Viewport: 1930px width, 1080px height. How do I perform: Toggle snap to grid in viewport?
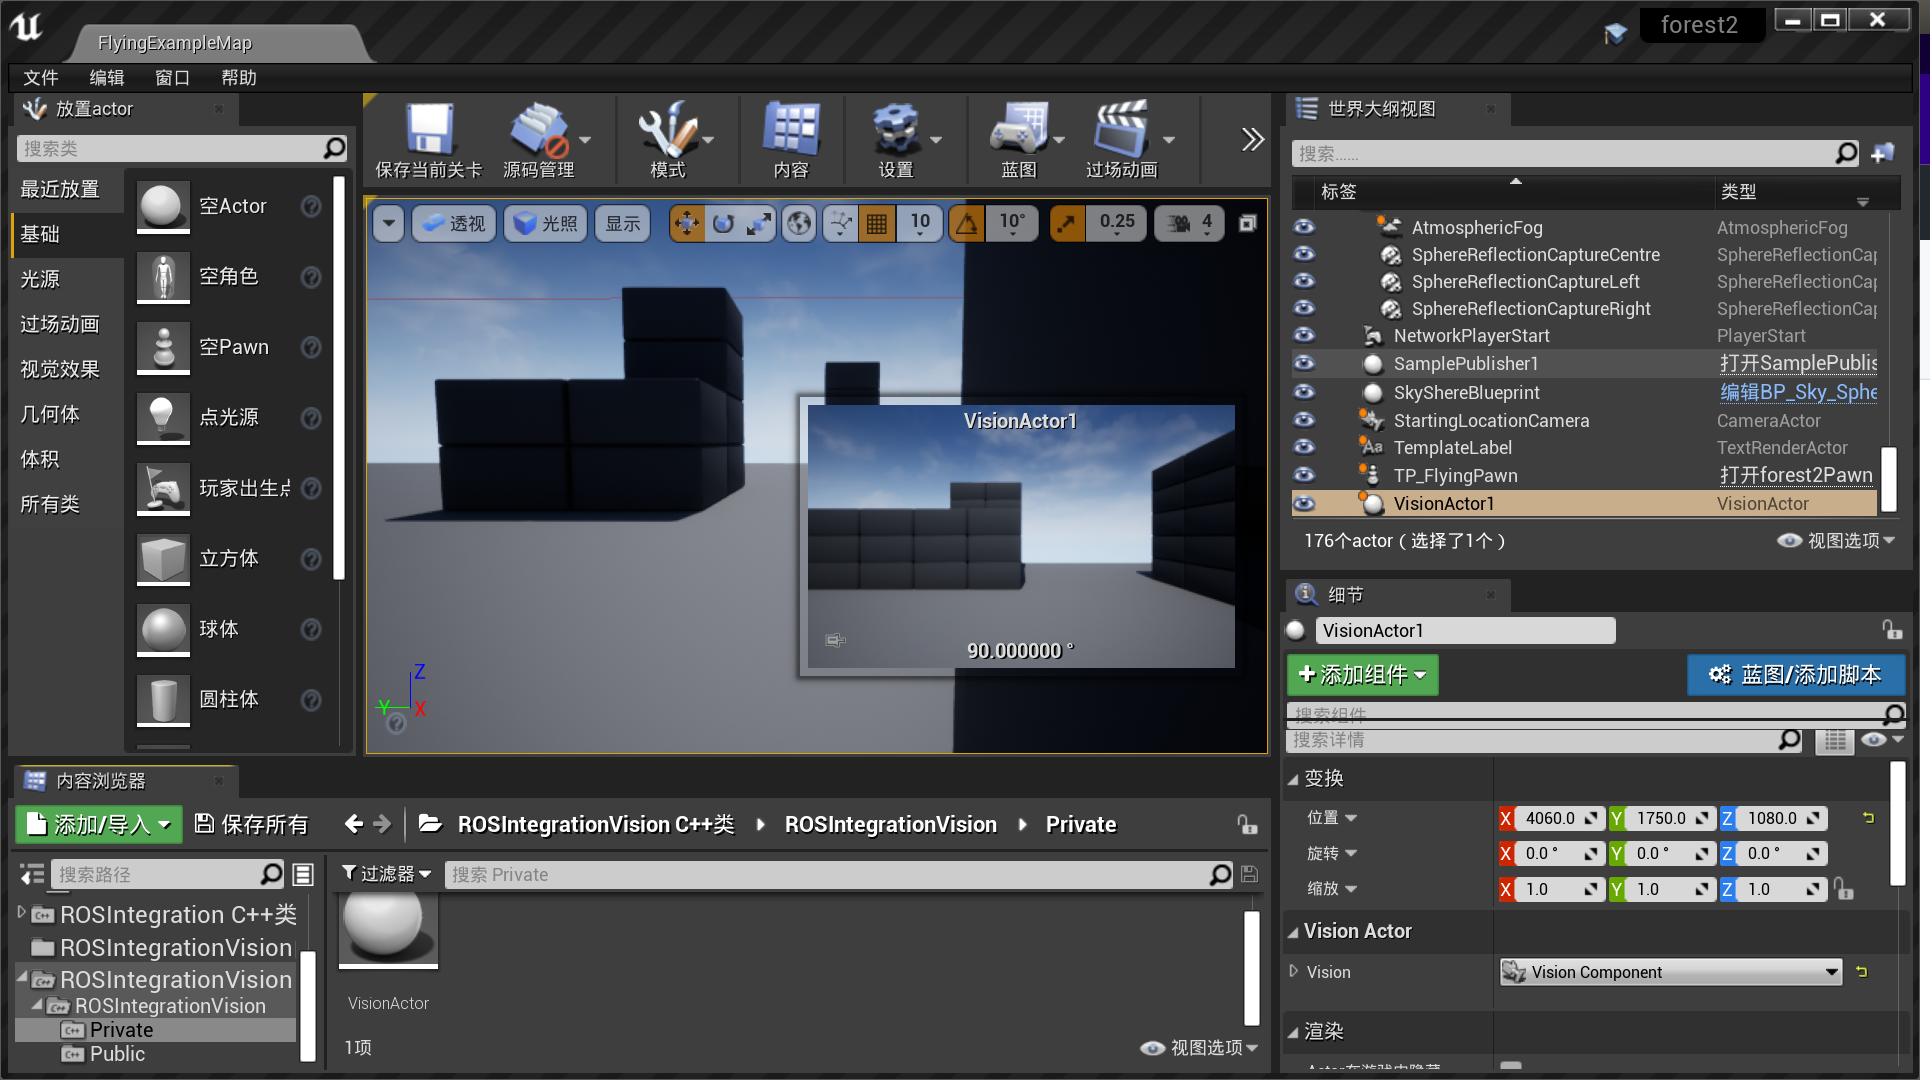(877, 223)
